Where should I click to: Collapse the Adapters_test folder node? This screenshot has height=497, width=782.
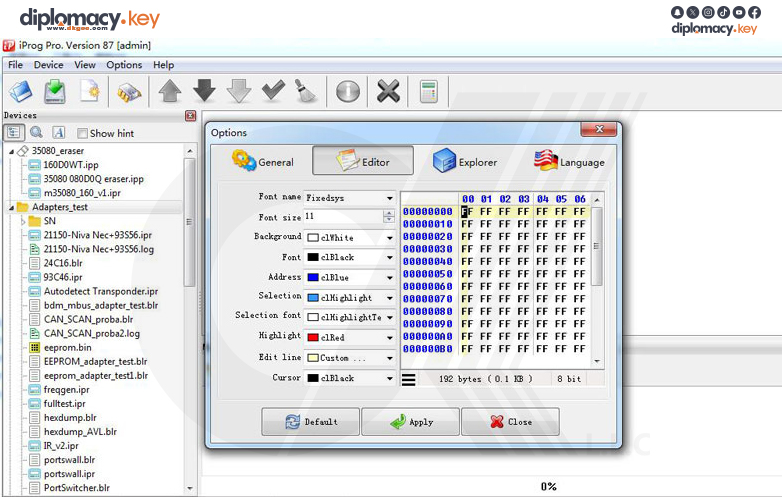pyautogui.click(x=11, y=207)
